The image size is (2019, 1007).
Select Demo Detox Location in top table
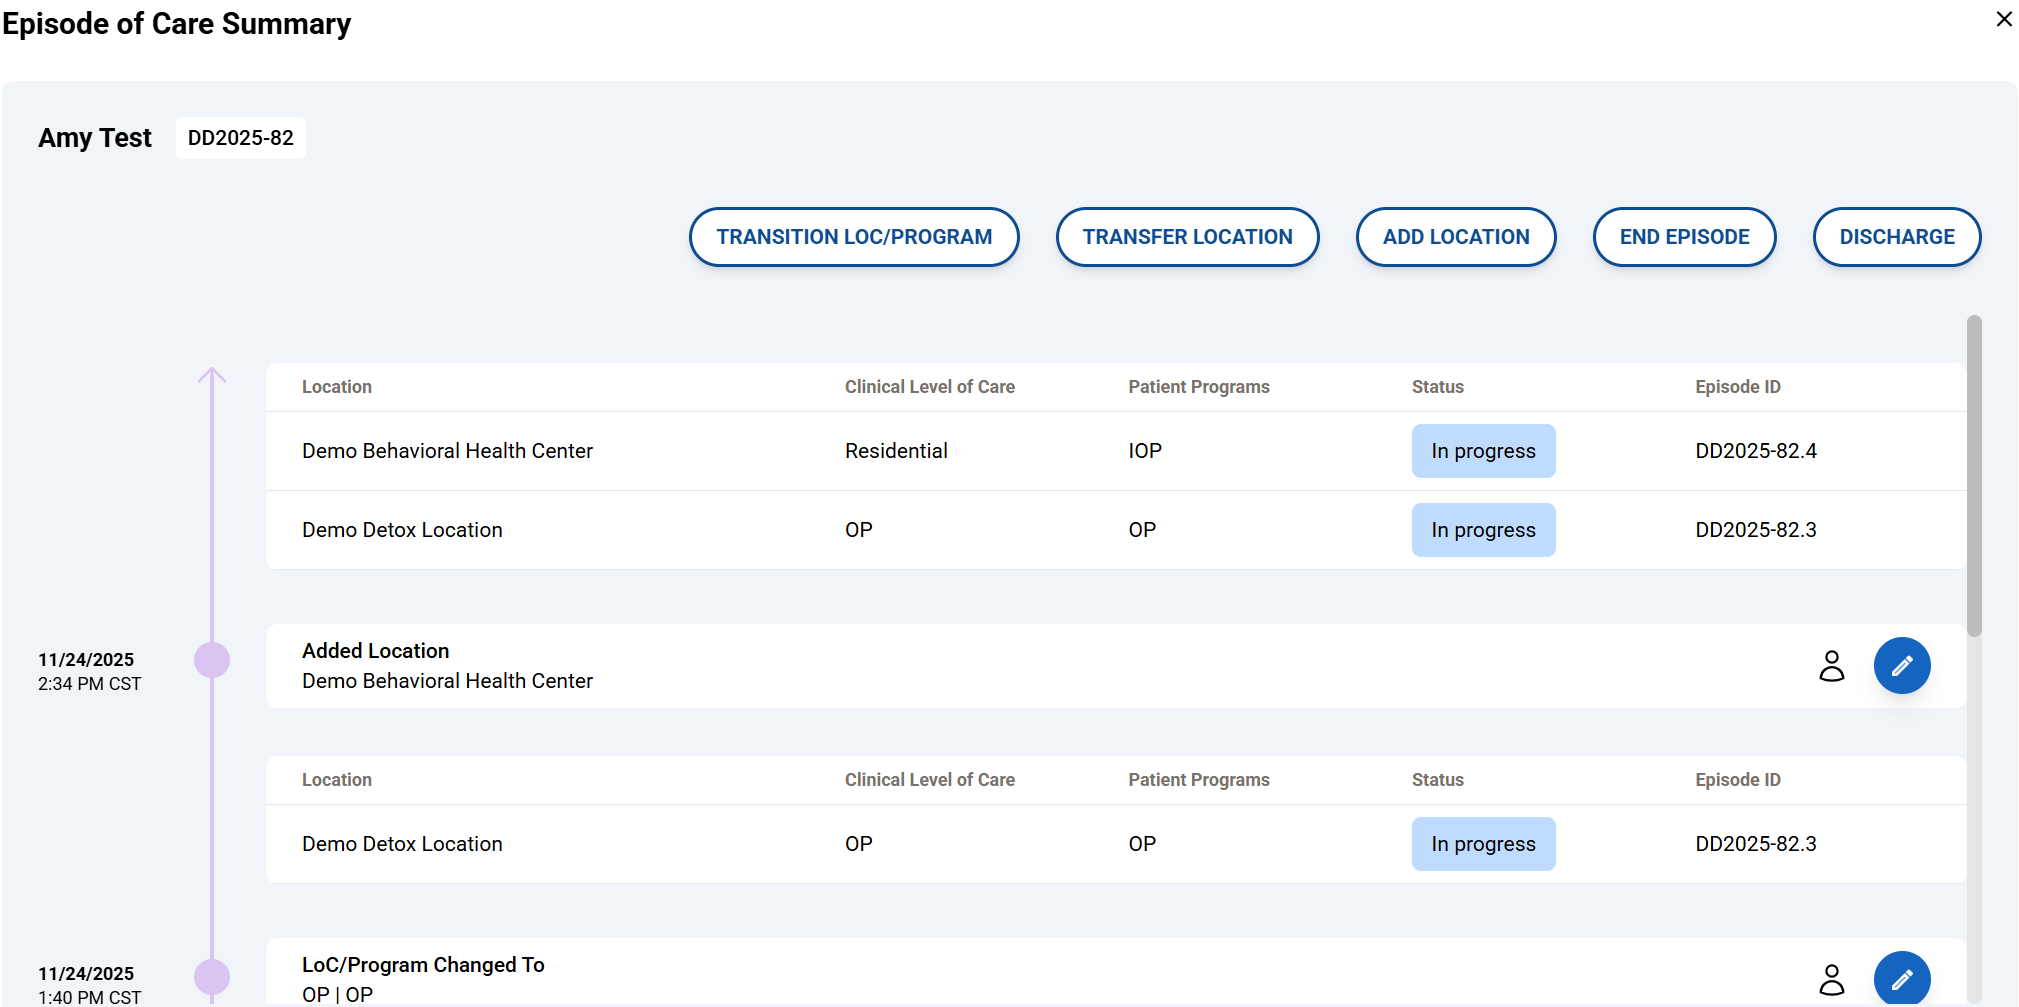coord(402,530)
